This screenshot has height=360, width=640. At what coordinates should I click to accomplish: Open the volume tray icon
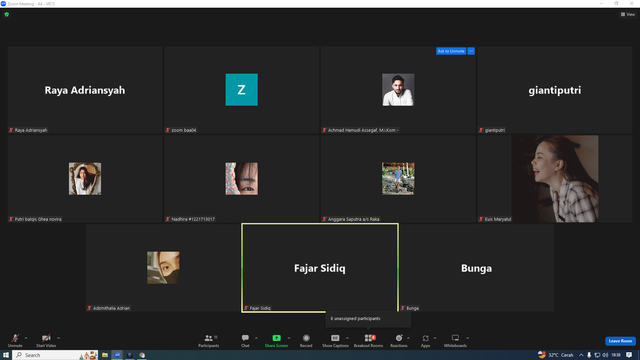click(605, 355)
